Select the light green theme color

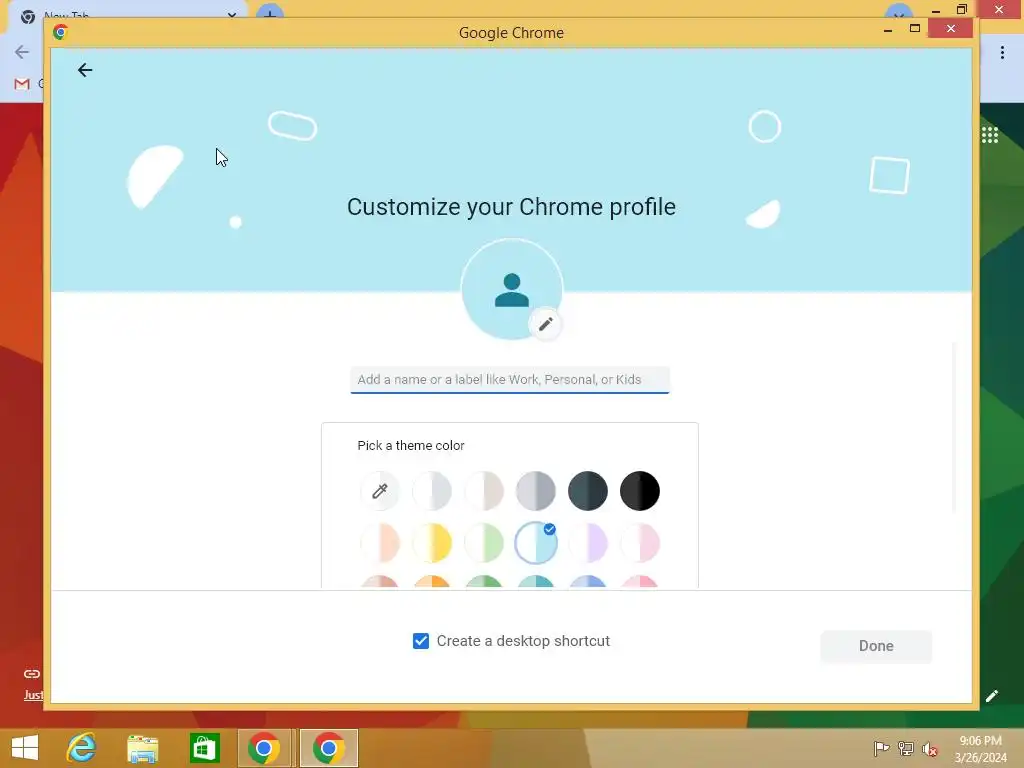click(x=484, y=543)
